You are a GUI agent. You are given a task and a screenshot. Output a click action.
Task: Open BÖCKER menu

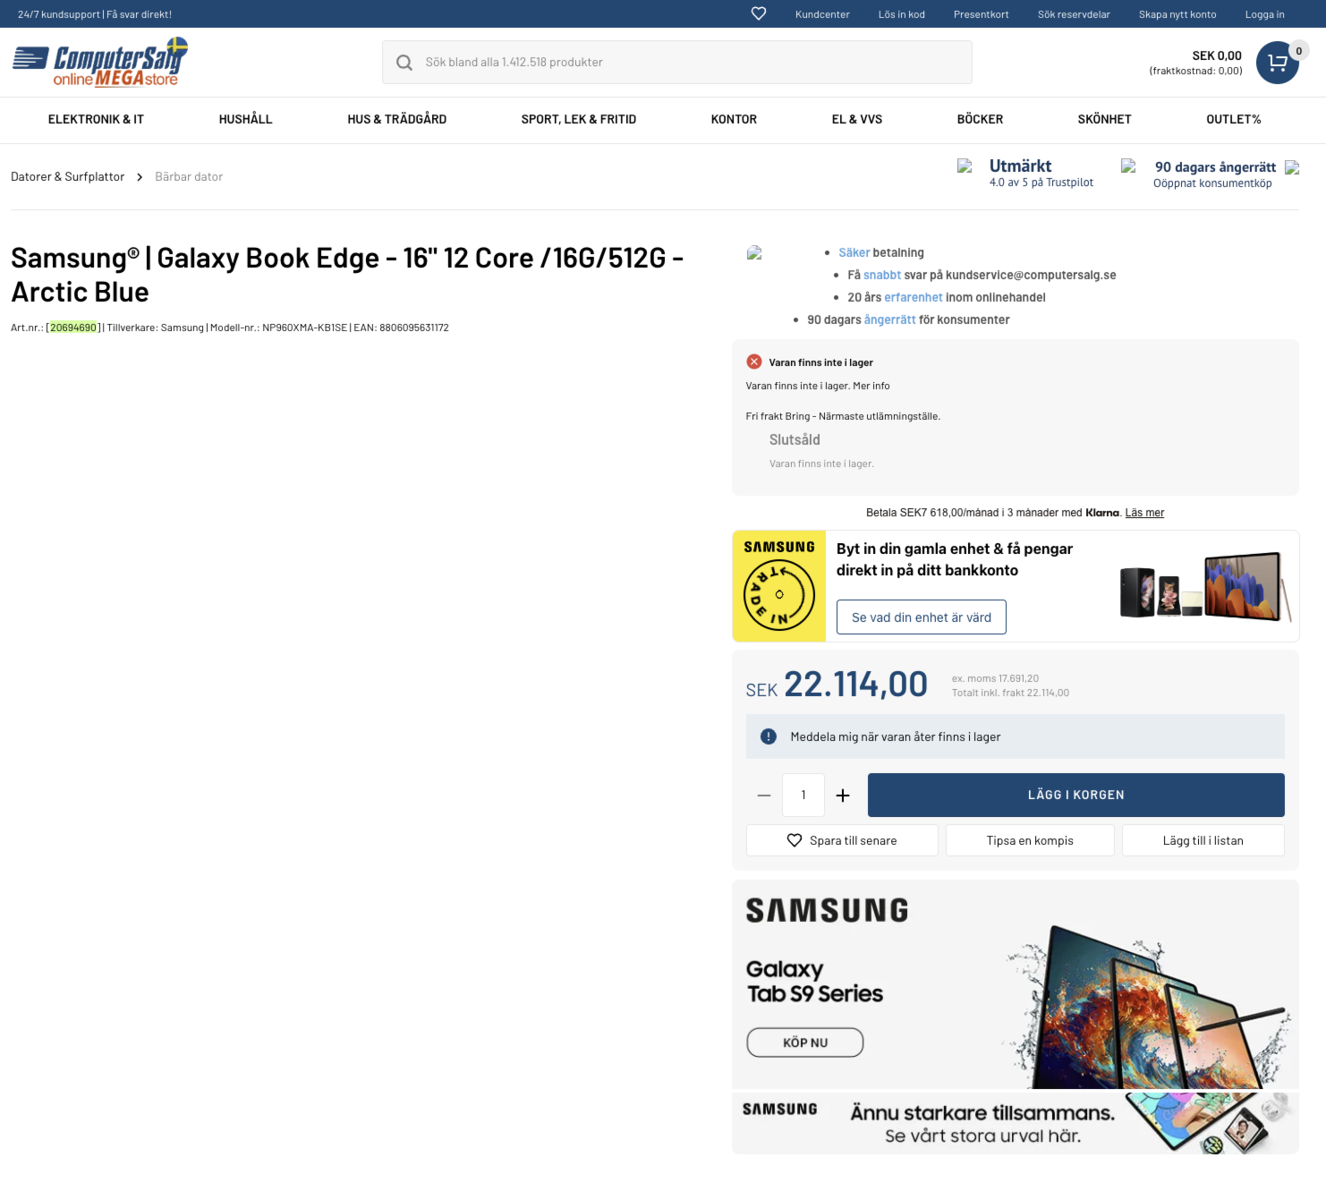(980, 119)
